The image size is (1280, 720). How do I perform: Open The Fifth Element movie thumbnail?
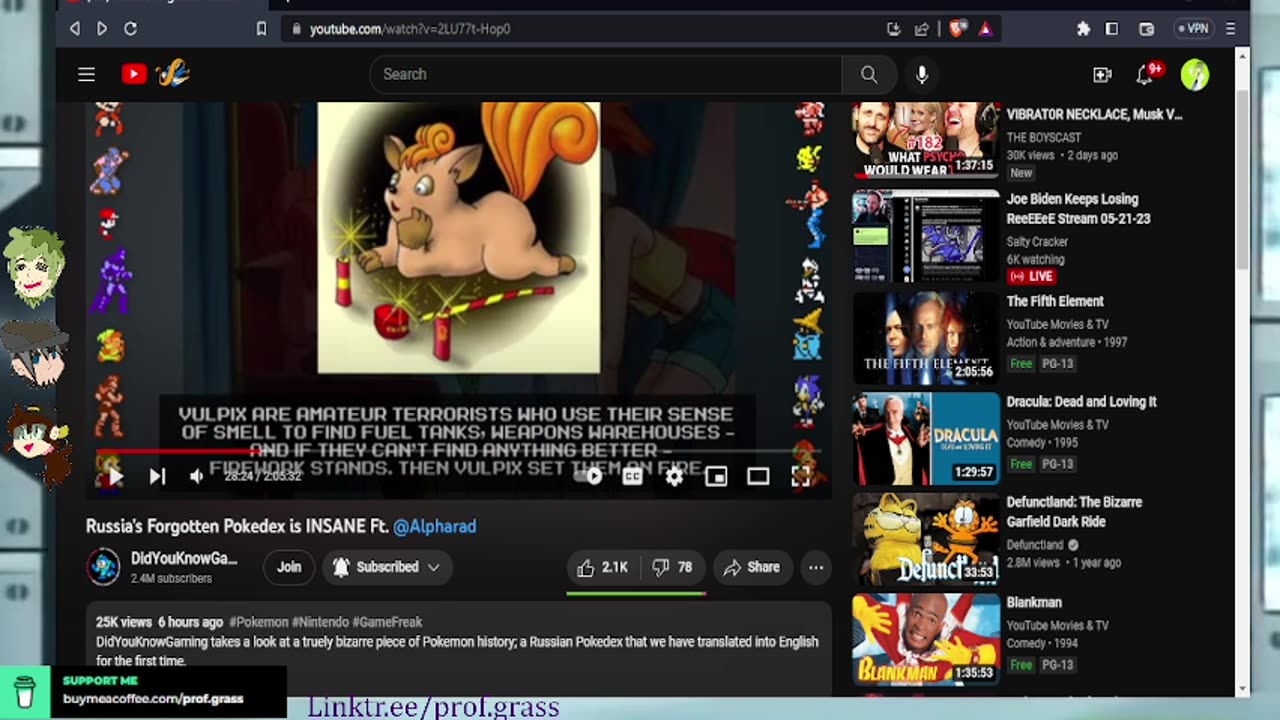925,338
